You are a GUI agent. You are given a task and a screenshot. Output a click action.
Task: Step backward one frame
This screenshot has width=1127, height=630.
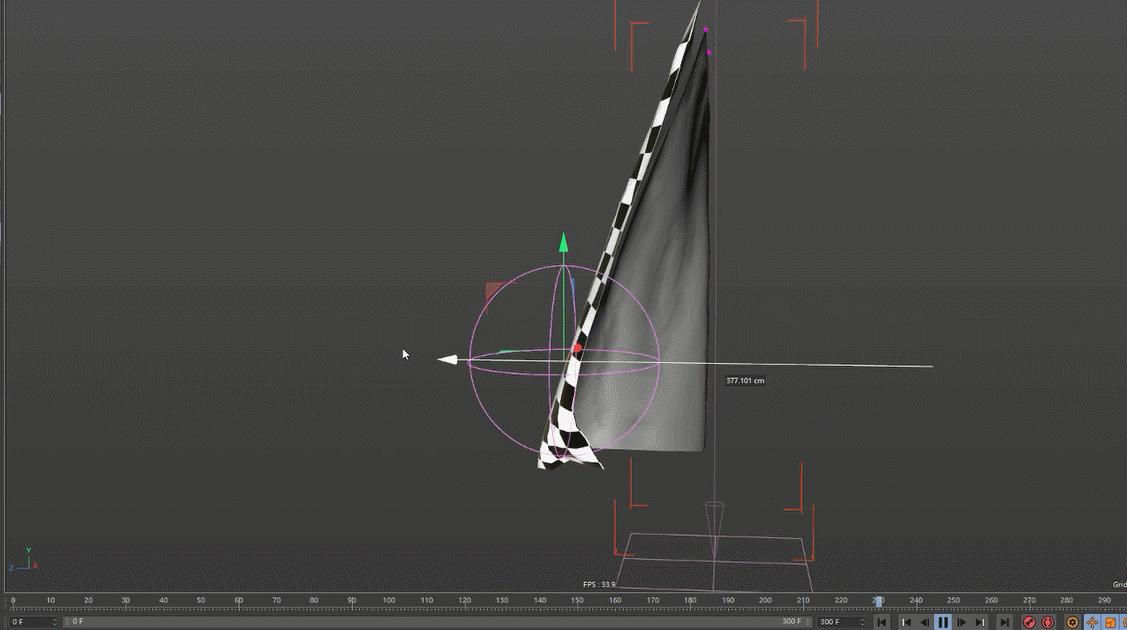click(924, 622)
